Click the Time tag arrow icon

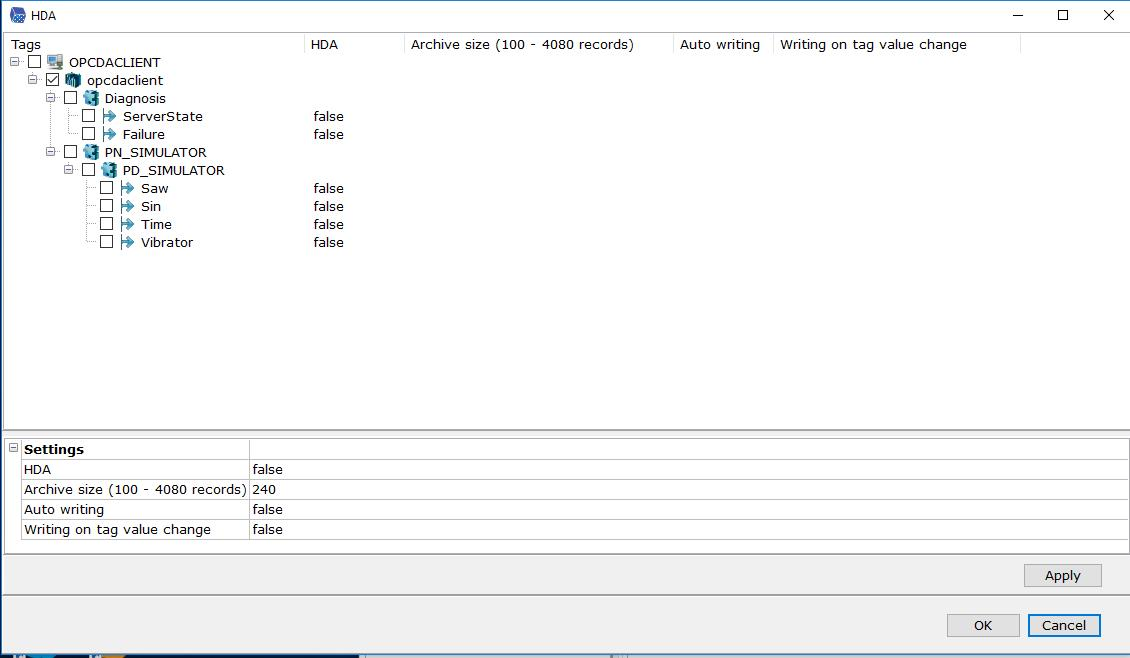[127, 224]
